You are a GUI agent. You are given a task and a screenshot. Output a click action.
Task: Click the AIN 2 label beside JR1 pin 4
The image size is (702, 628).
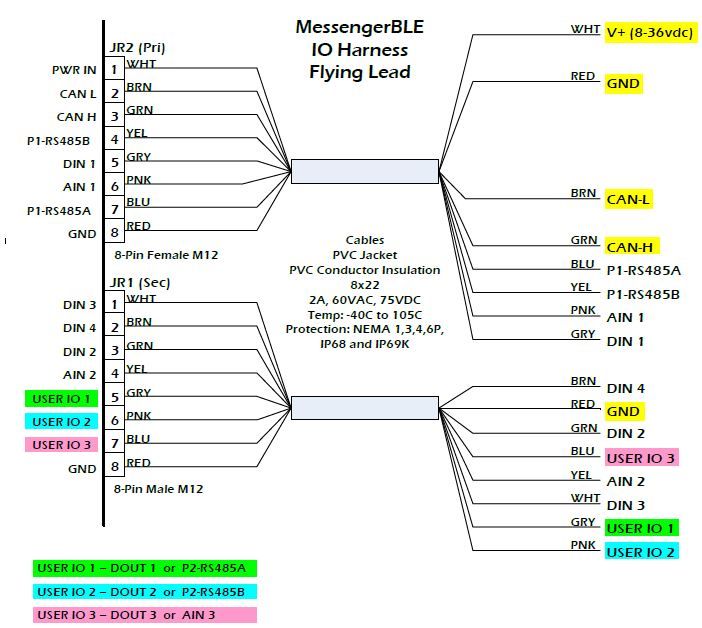click(x=79, y=375)
